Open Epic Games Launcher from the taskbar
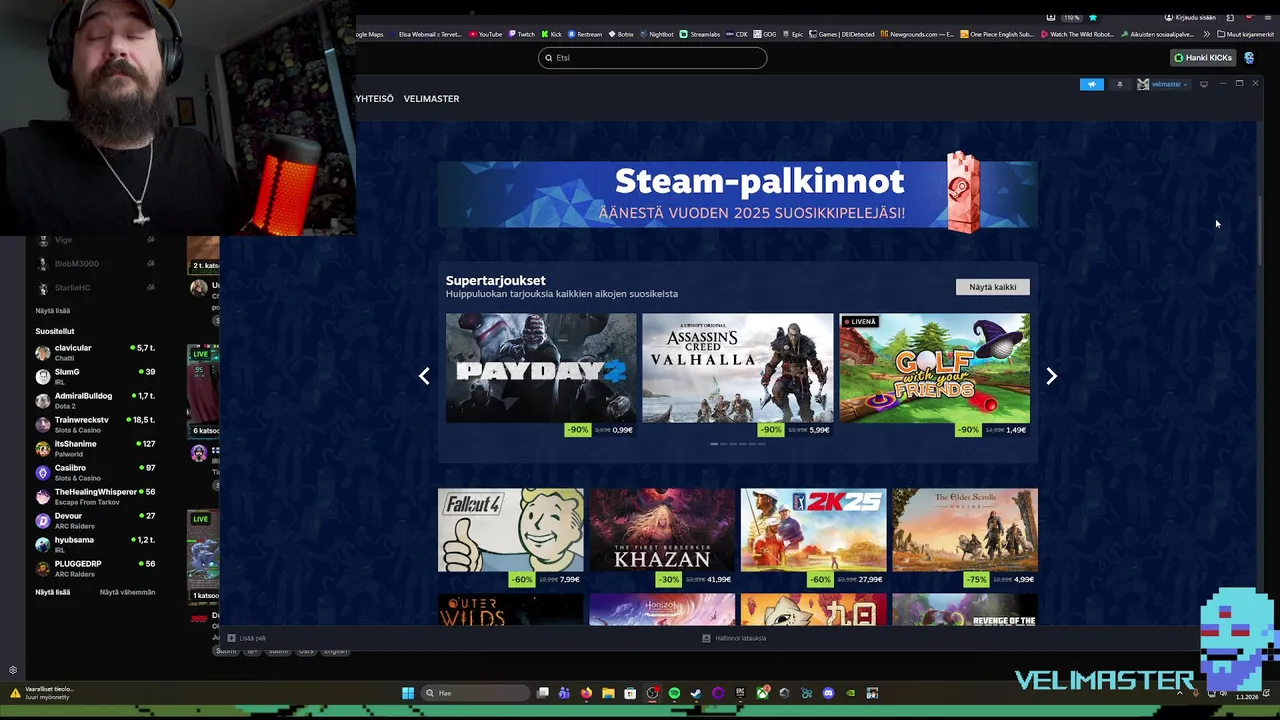The width and height of the screenshot is (1280, 720). 741,693
